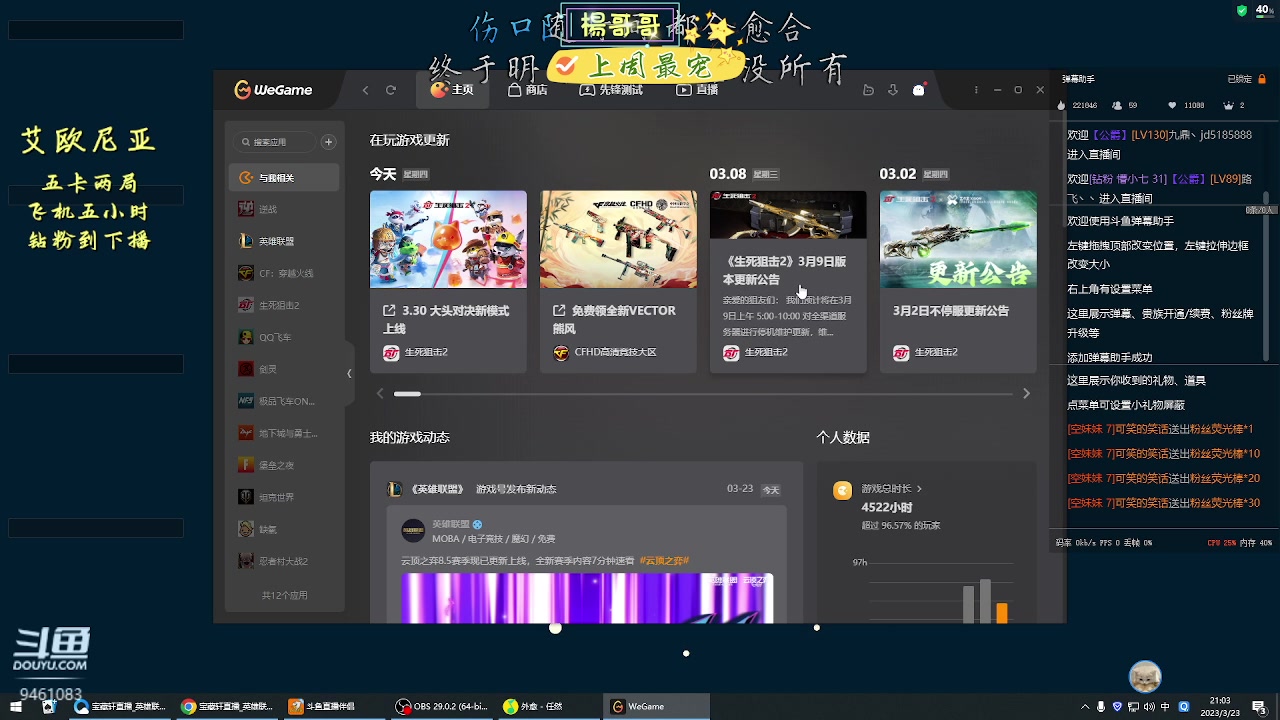The height and width of the screenshot is (720, 1280).
Task: Select 生死狙击2 in the sidebar
Action: [284, 305]
